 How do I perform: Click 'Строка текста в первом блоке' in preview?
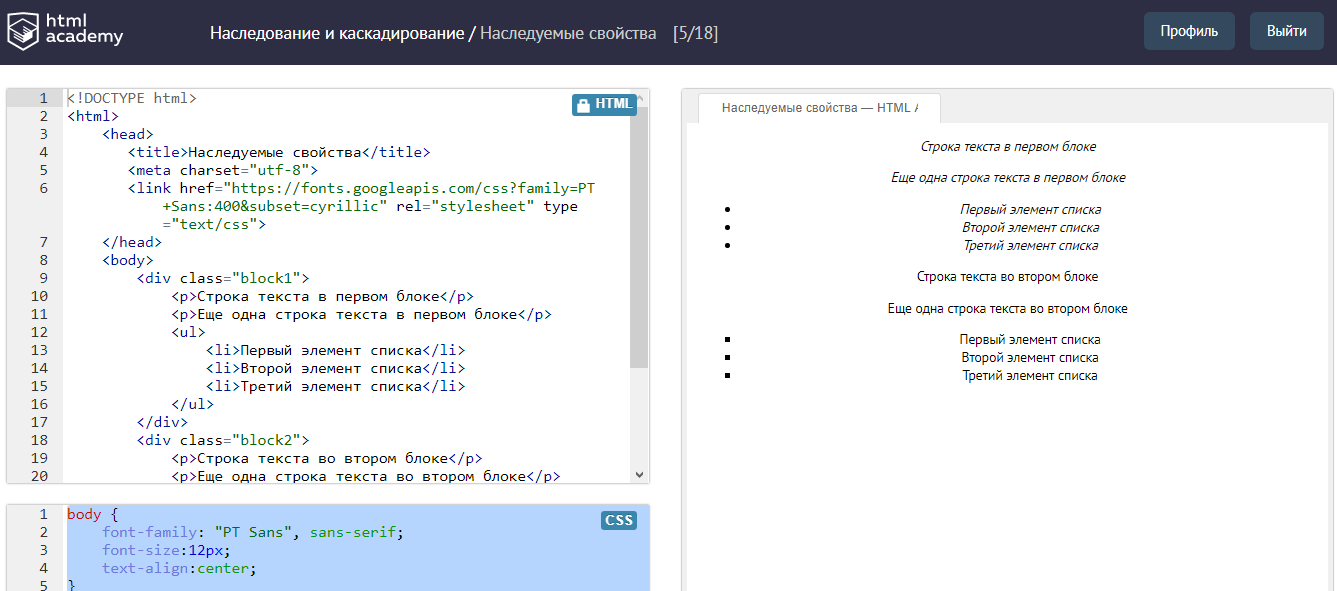pyautogui.click(x=1008, y=146)
